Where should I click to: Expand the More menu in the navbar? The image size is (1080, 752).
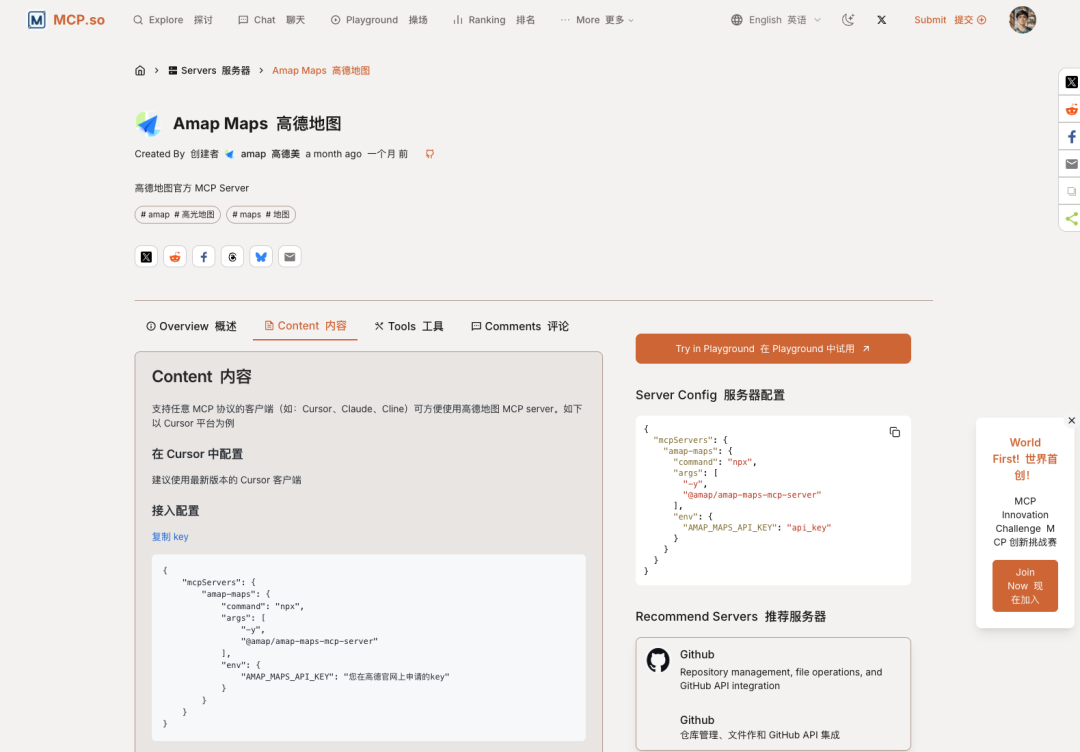tap(596, 19)
